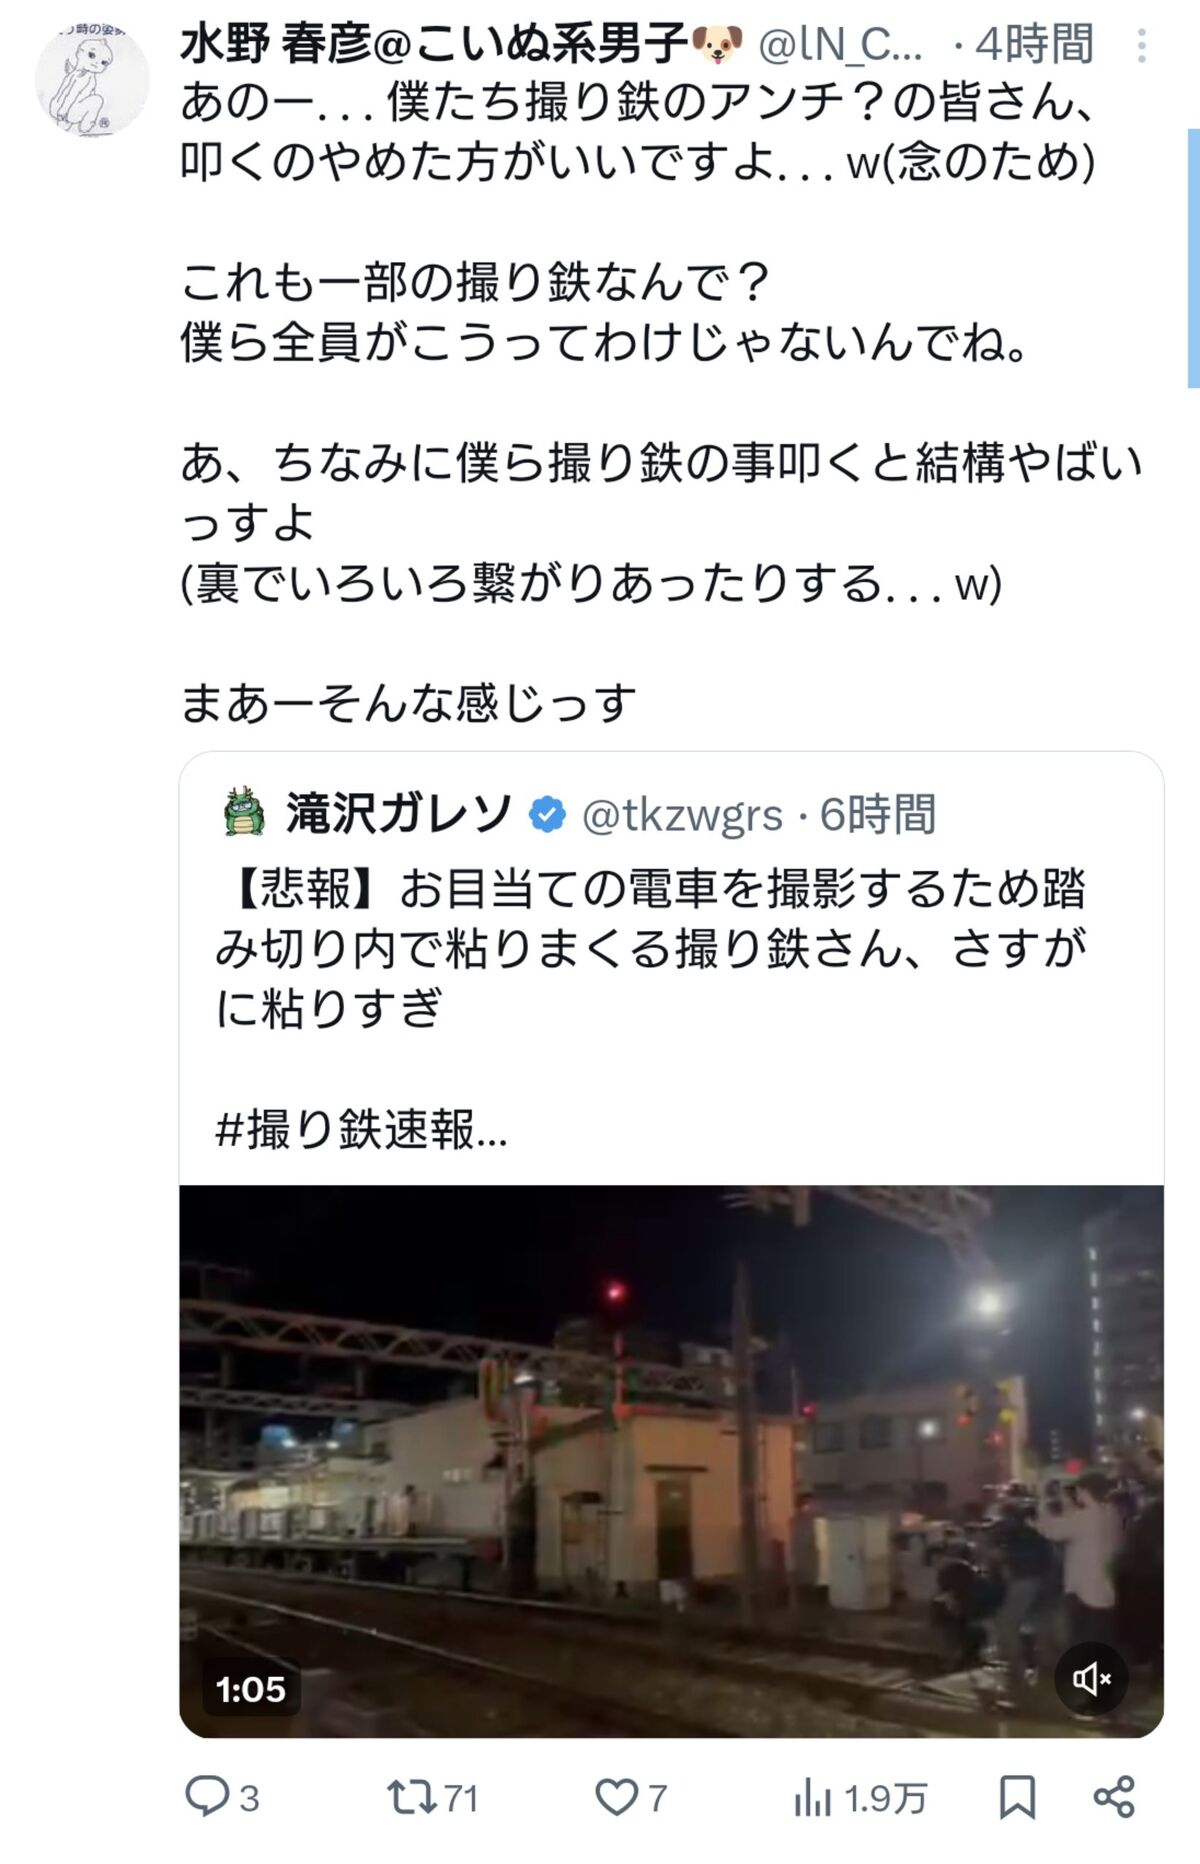Open the three-dot tweet options menu

coord(1141,46)
